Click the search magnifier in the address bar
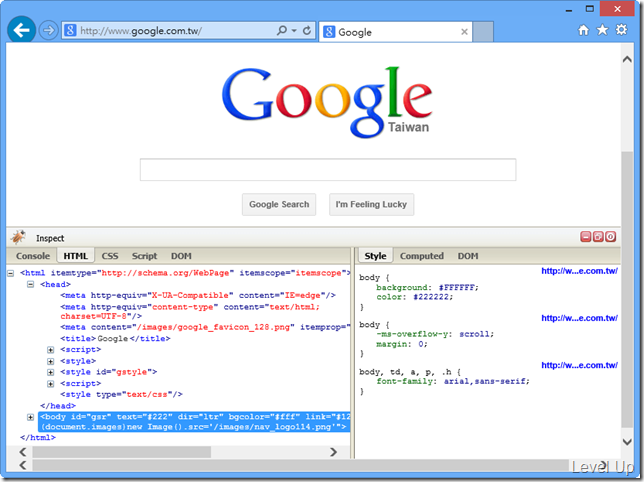Screen dimensions: 644x482 (282, 30)
